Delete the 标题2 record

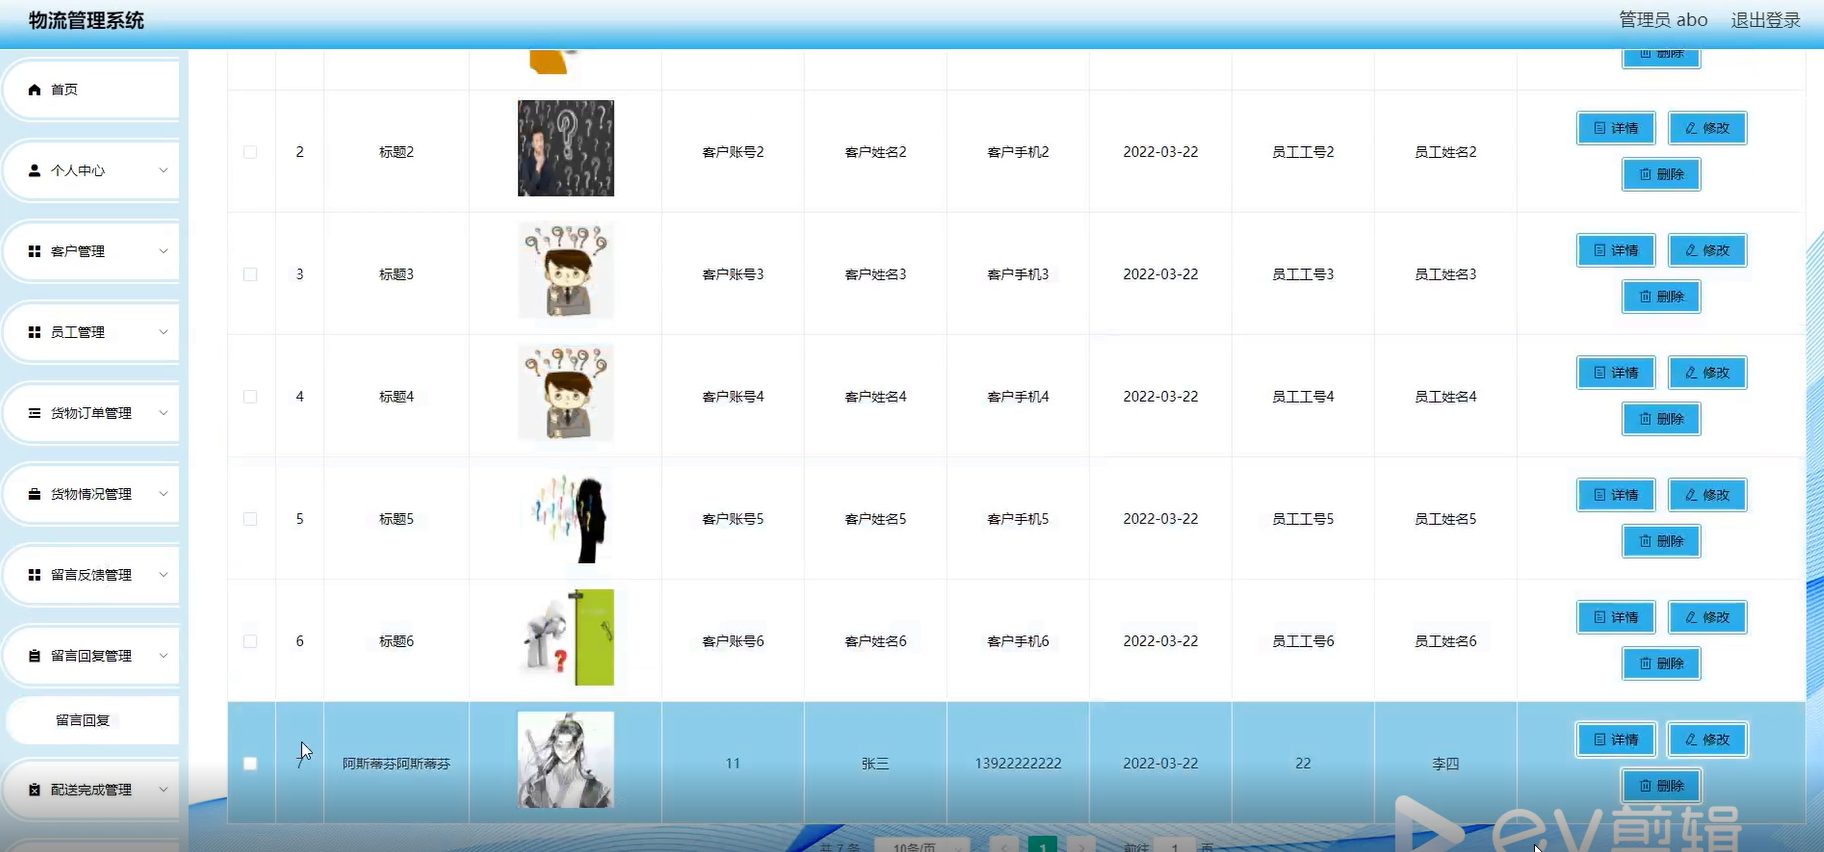[x=1661, y=174]
